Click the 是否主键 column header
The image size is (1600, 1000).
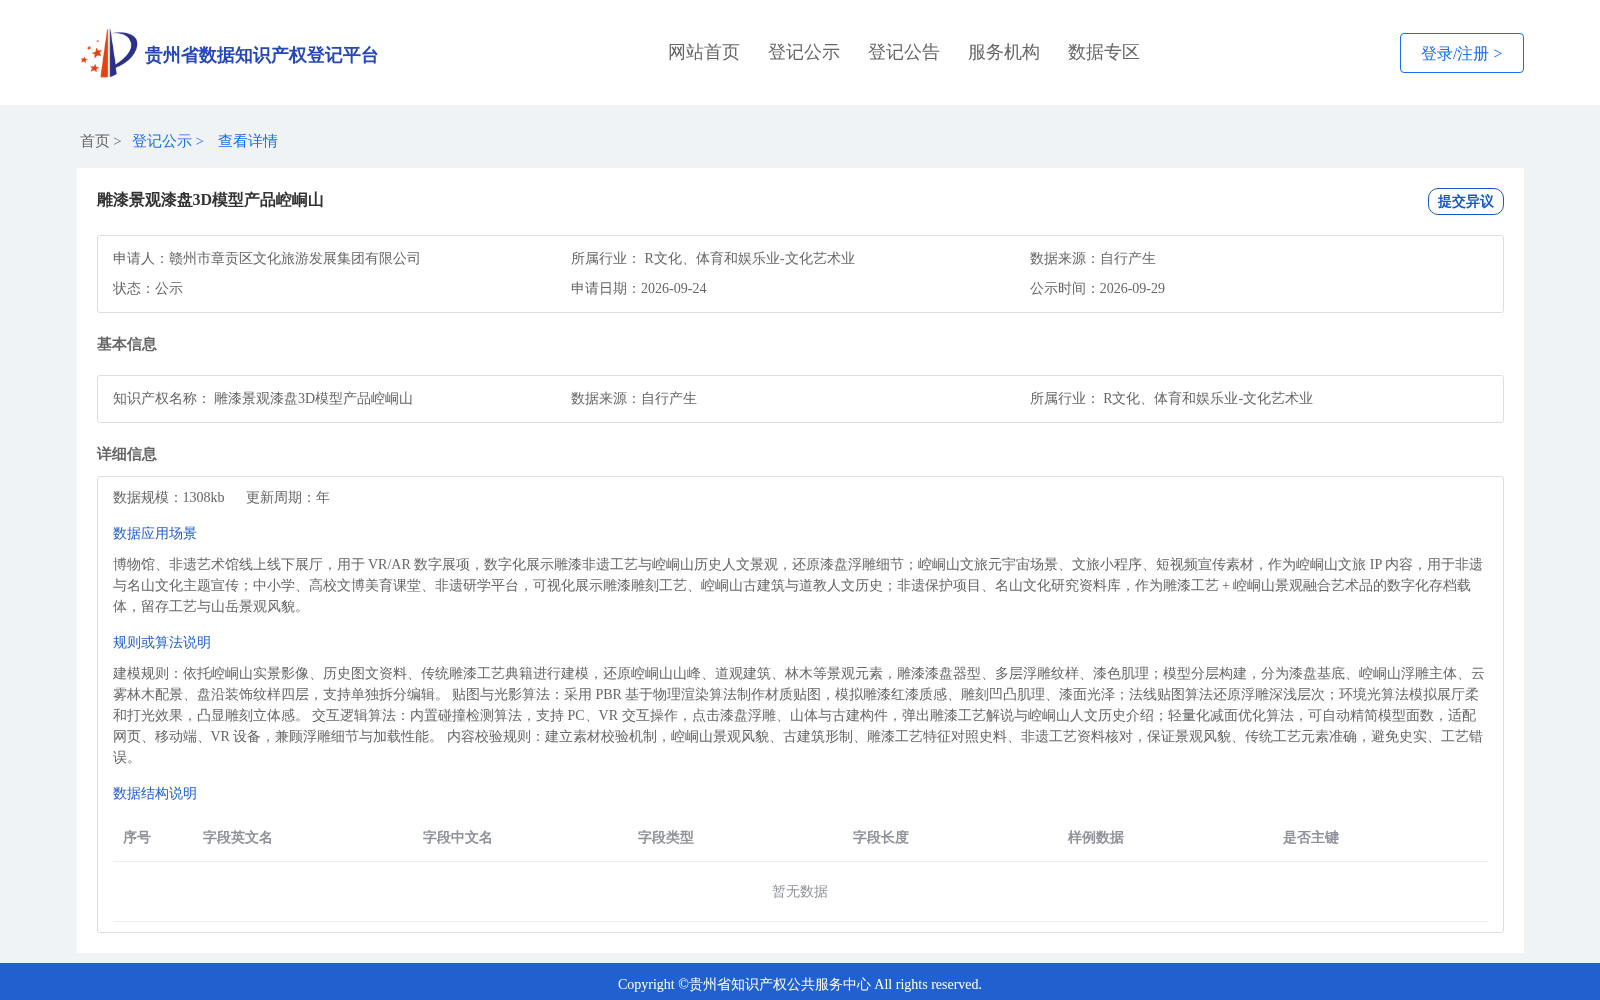(x=1311, y=837)
